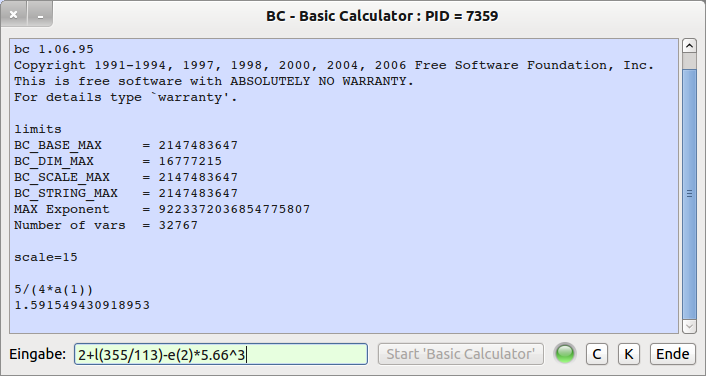
Task: Click the result 1.591549430918953
Action: tap(82, 305)
